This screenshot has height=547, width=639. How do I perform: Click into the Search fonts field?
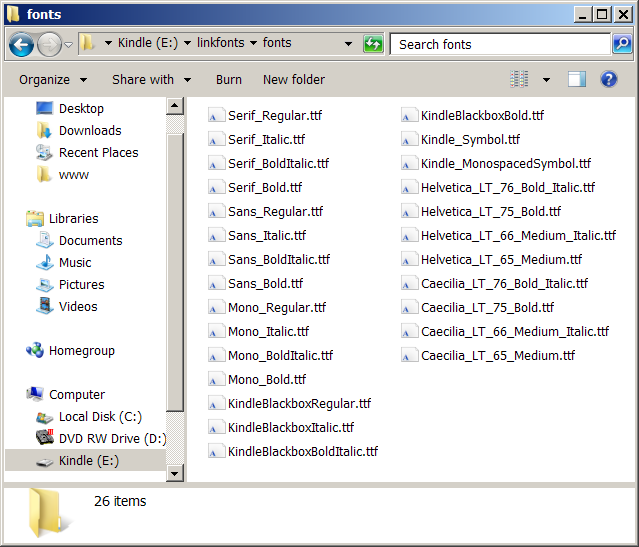(500, 44)
